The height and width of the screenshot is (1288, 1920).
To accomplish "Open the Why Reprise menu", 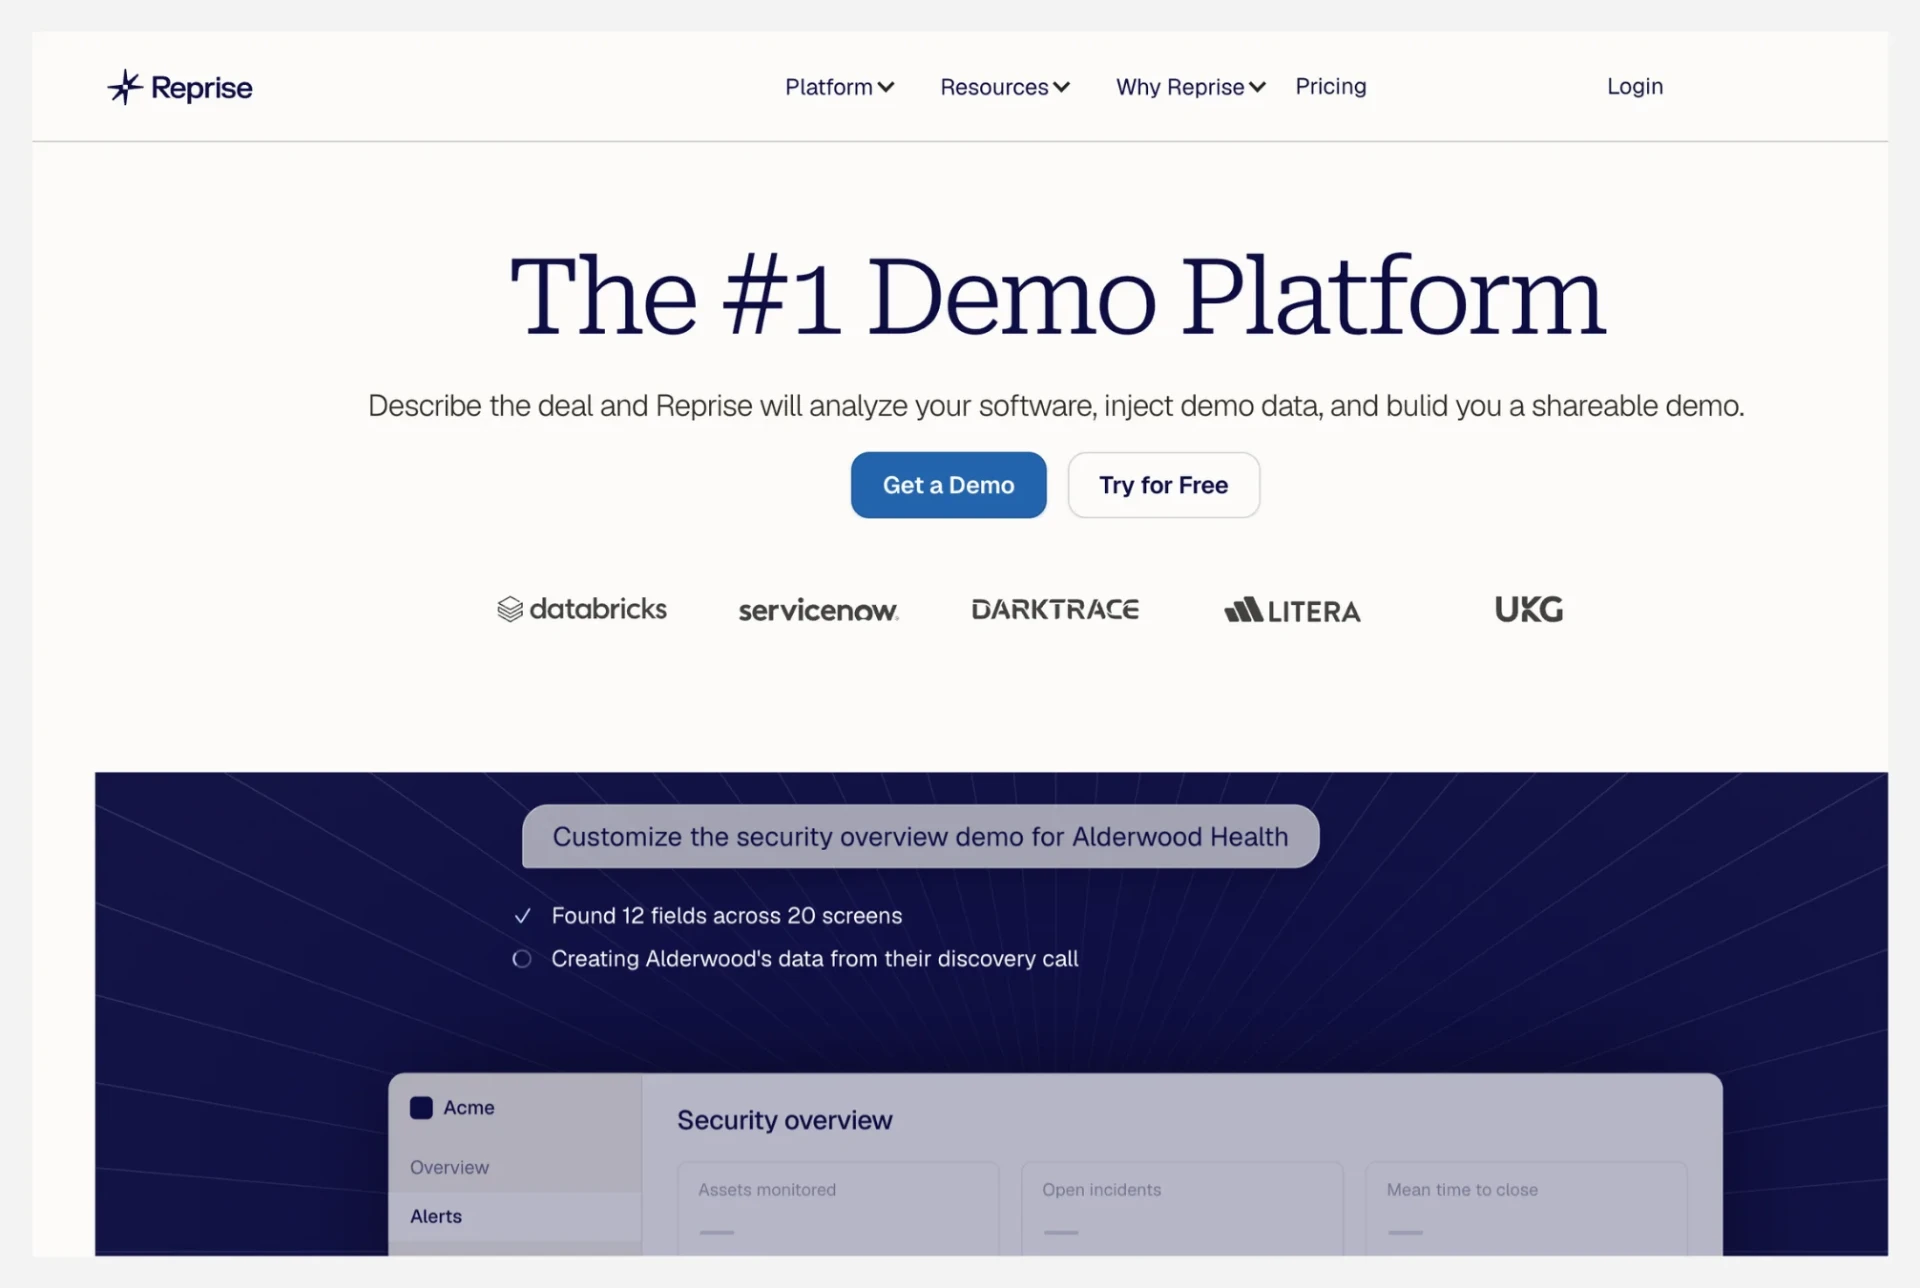I will pos(1191,87).
